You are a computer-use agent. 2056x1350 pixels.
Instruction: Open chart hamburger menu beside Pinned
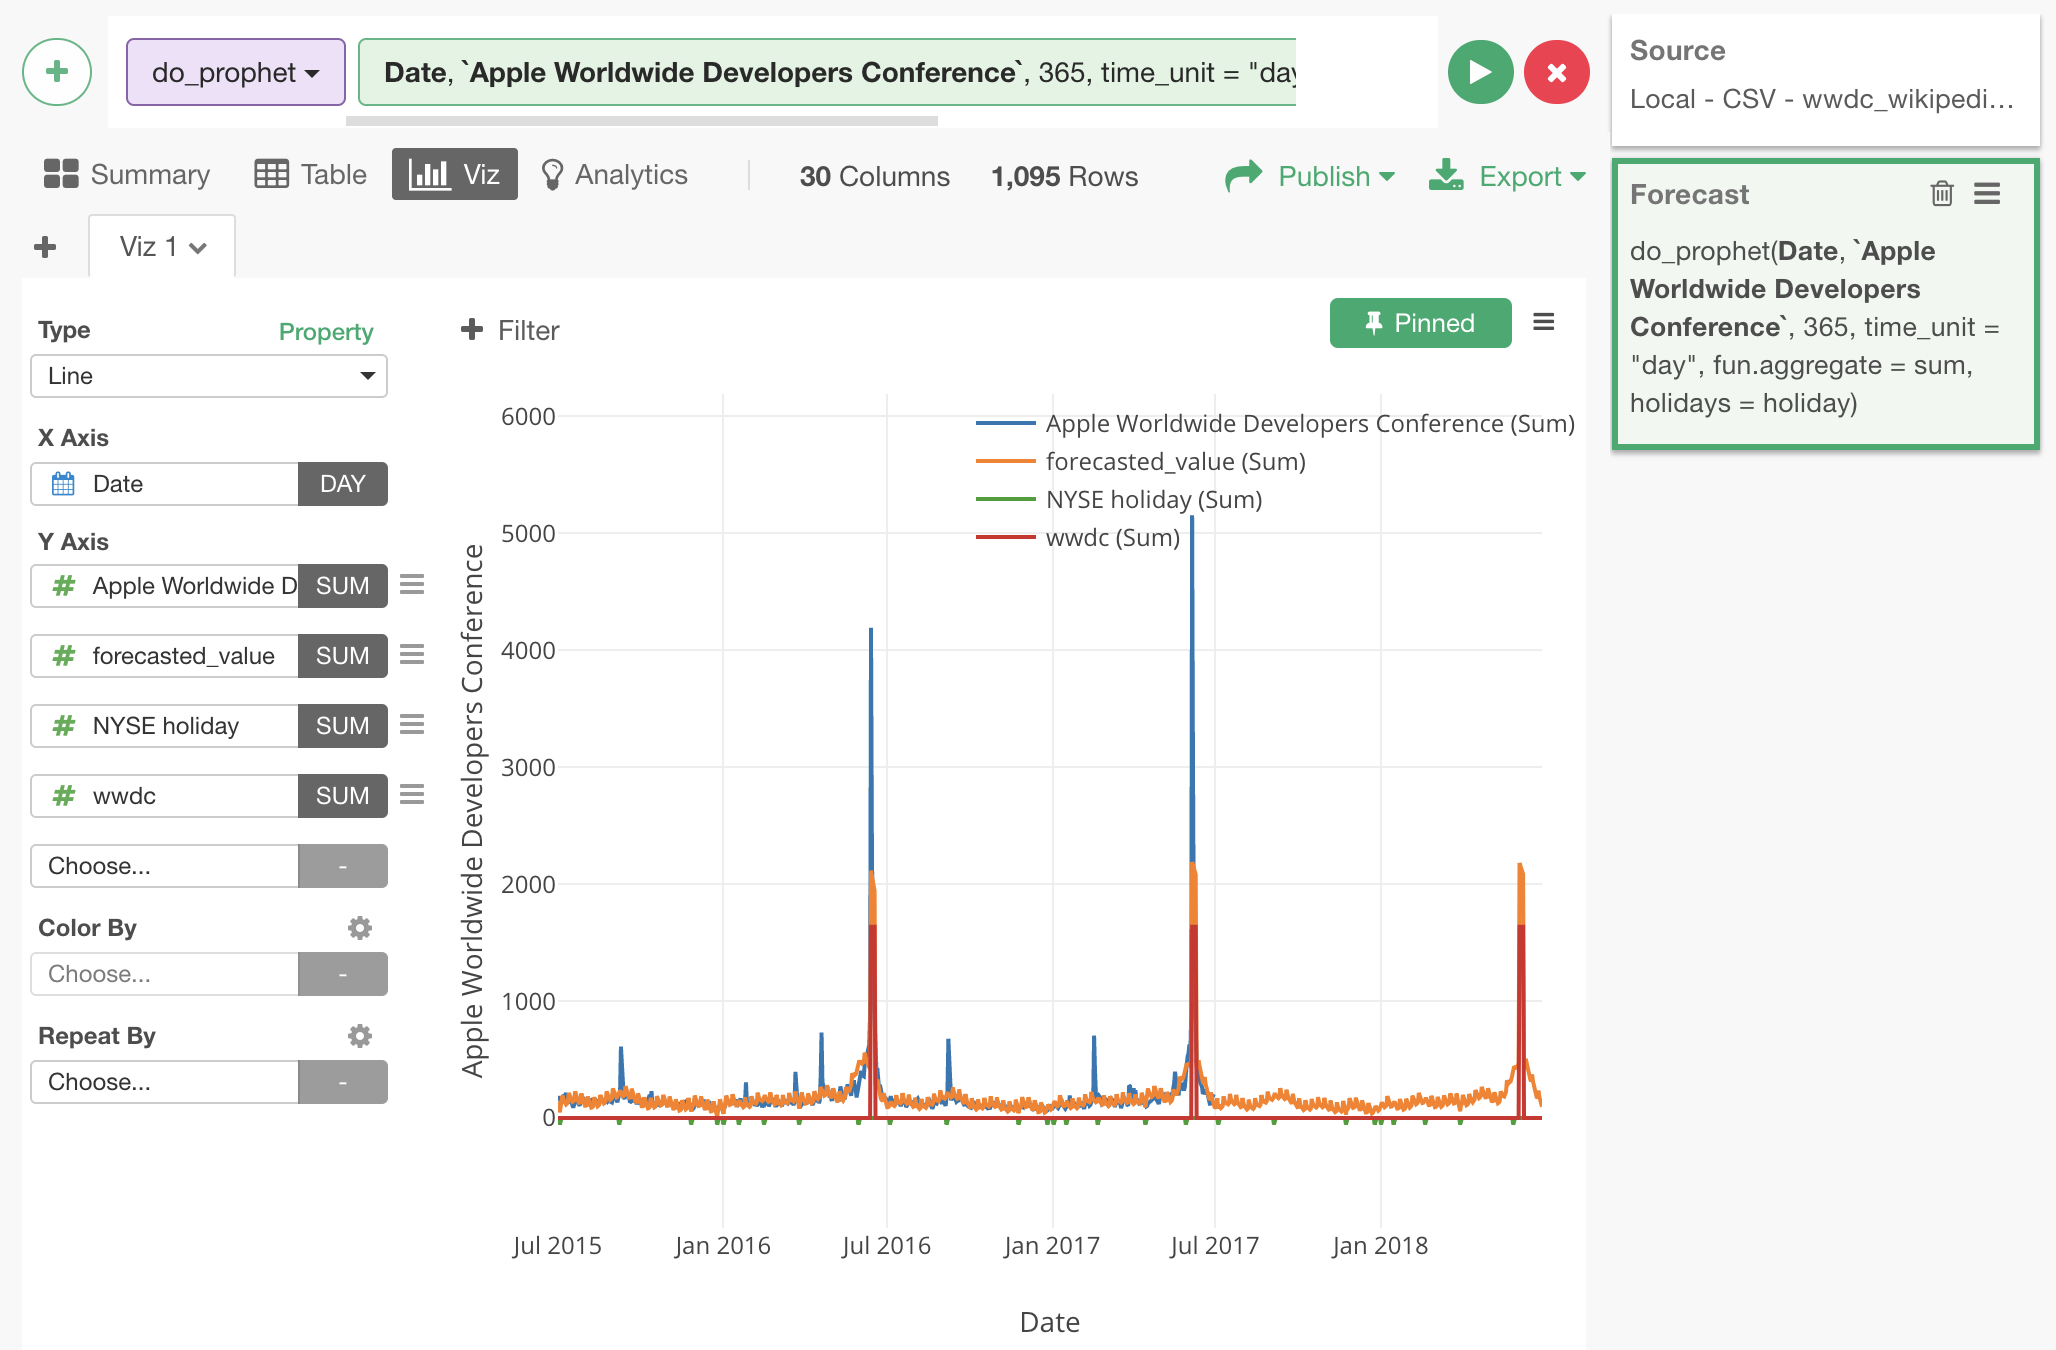click(x=1544, y=322)
